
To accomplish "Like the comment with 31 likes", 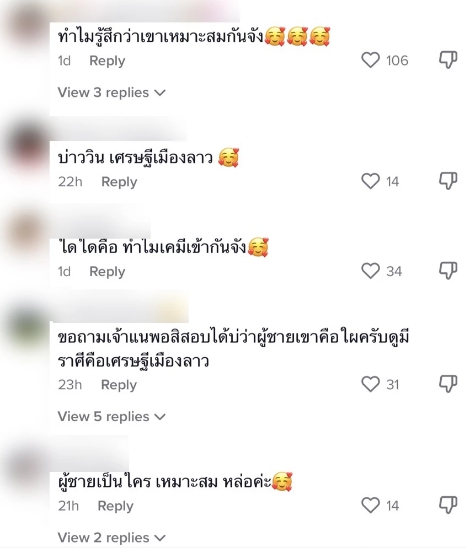I will pyautogui.click(x=370, y=384).
